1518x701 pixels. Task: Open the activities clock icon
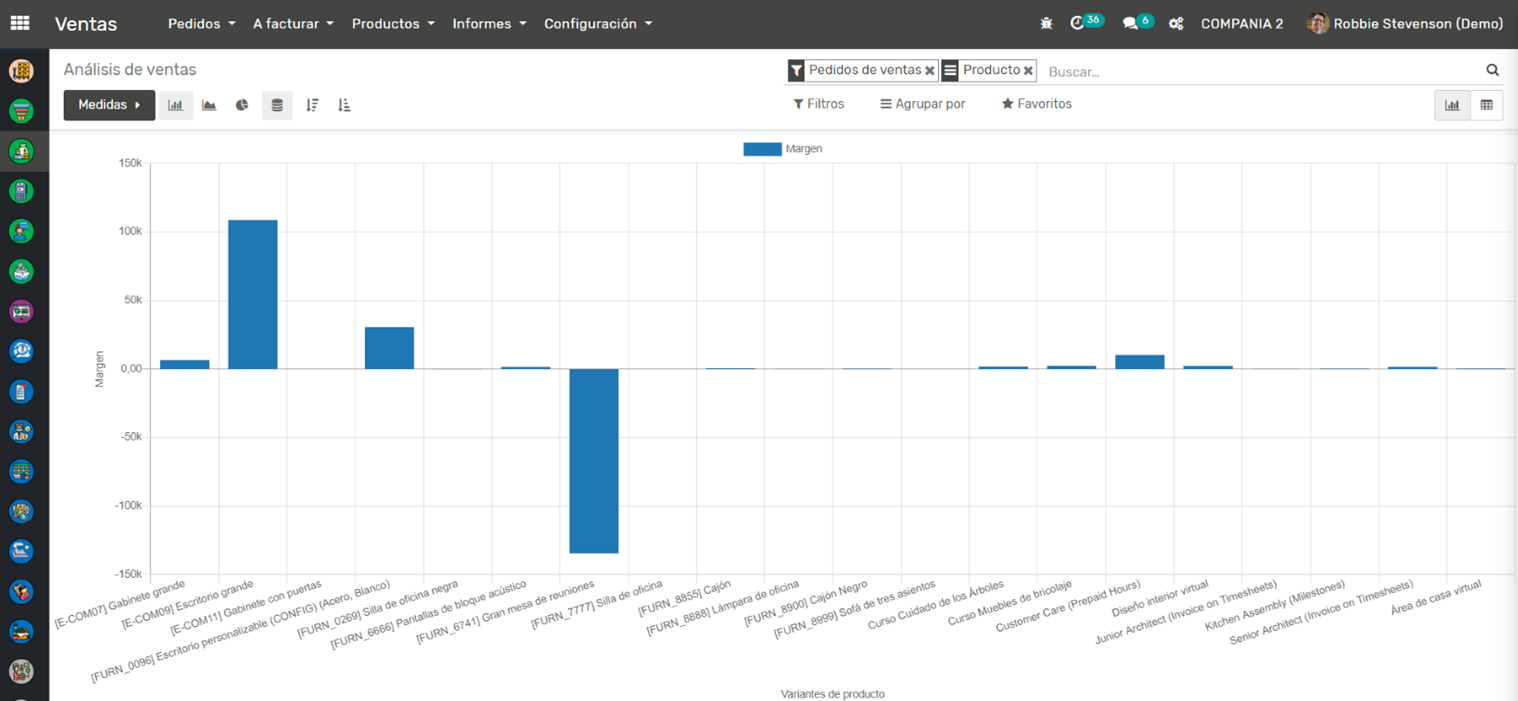pos(1077,23)
